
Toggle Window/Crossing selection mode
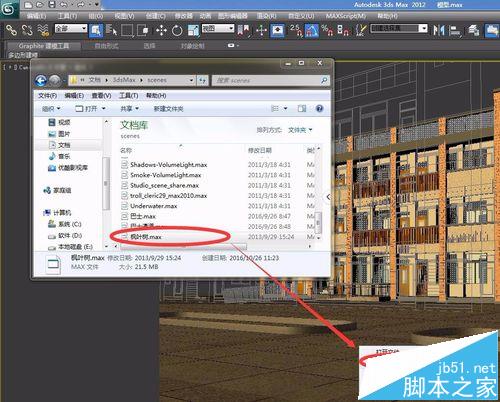click(x=144, y=30)
